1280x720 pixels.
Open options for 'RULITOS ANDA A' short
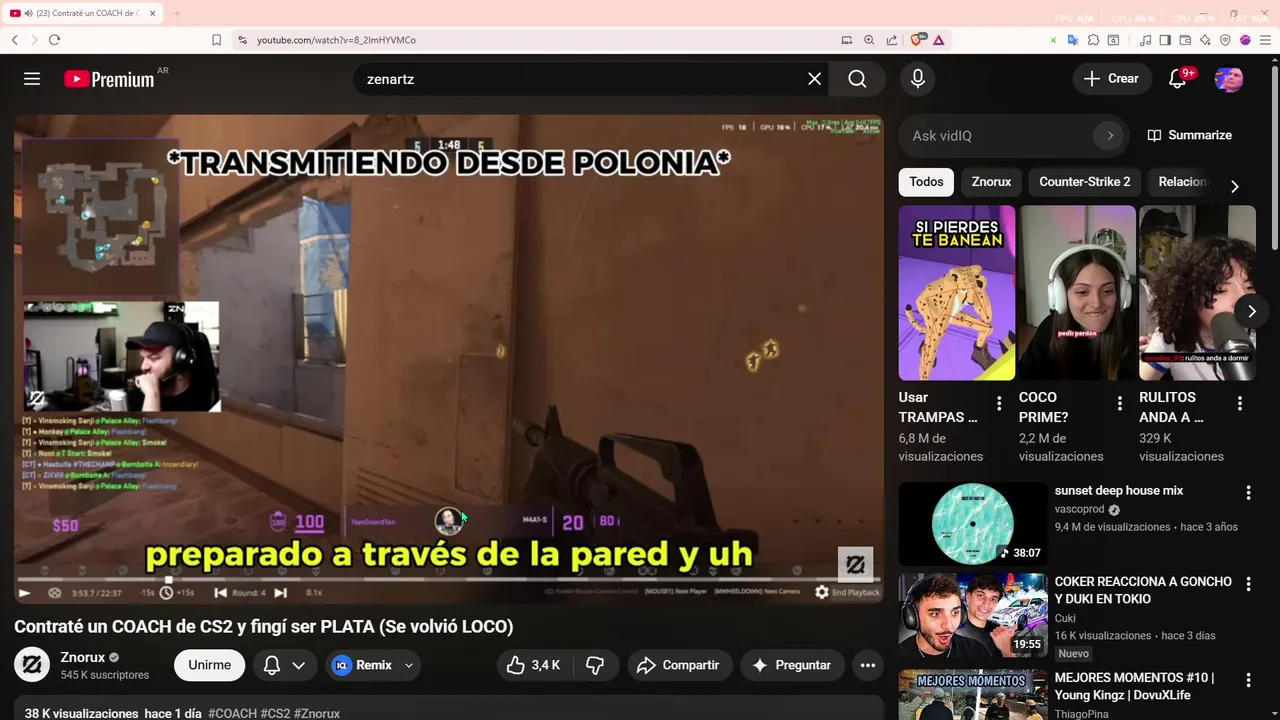click(x=1239, y=404)
